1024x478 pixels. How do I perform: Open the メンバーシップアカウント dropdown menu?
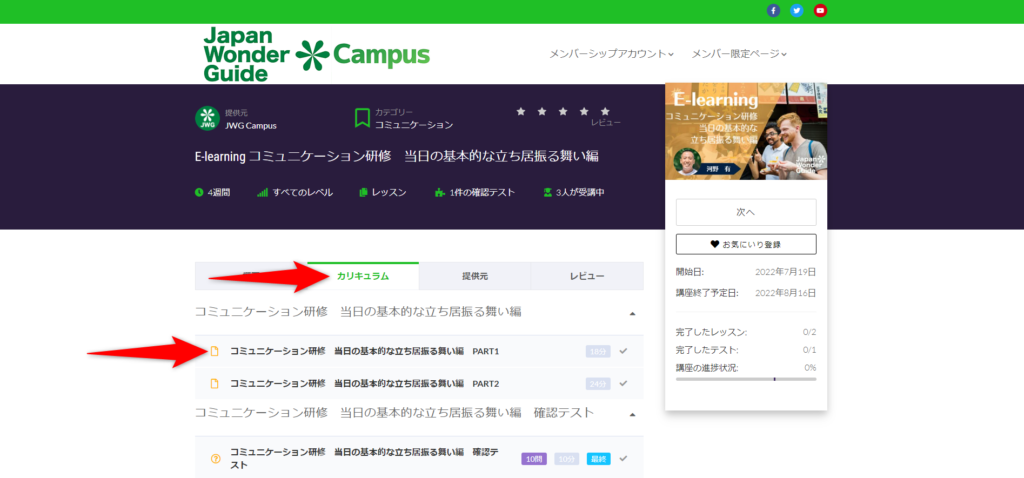coord(611,54)
